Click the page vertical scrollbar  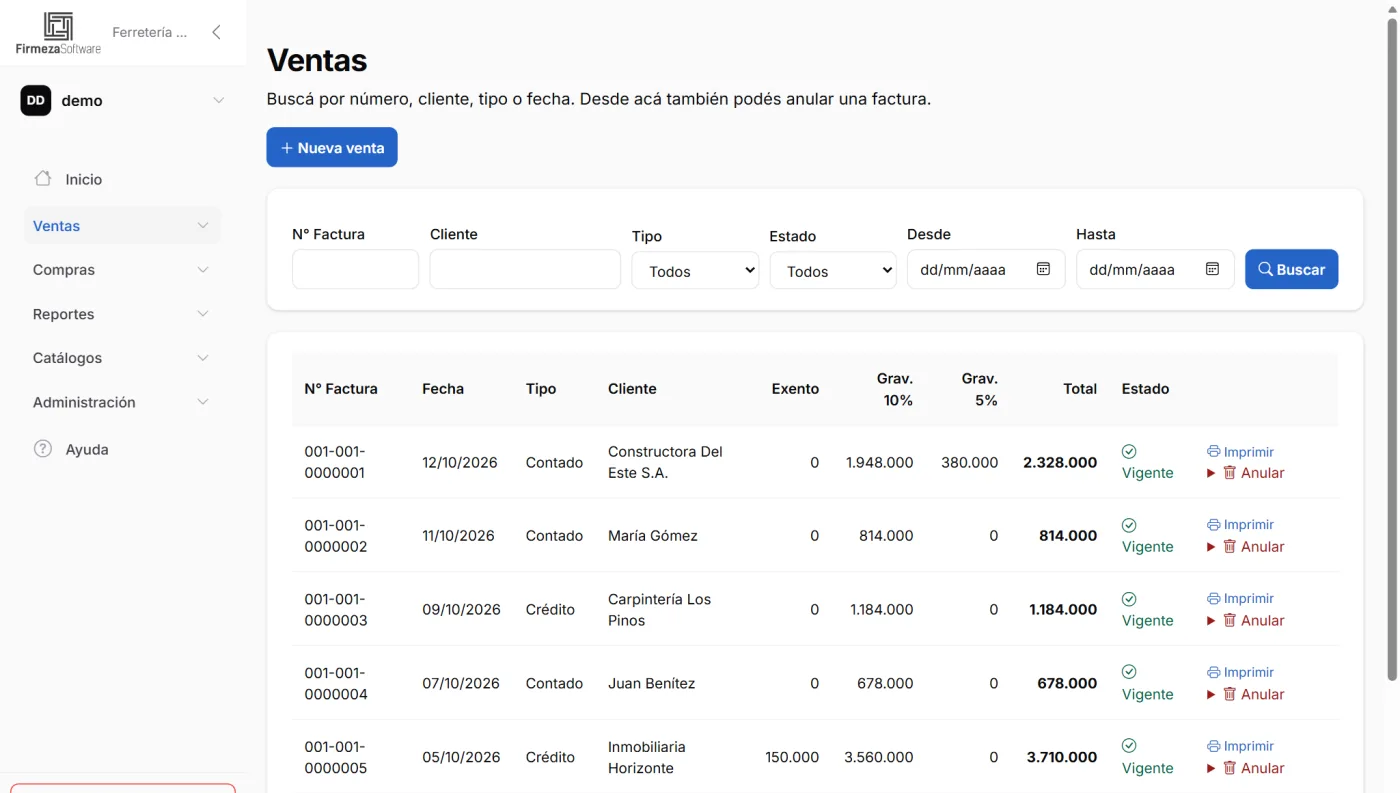coord(1391,350)
